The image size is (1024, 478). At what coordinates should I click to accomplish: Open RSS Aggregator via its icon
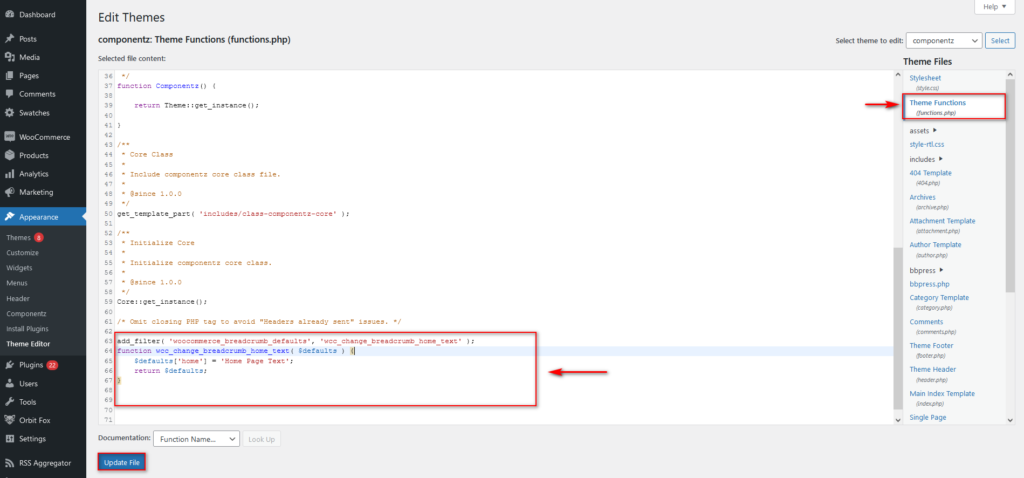(9, 463)
